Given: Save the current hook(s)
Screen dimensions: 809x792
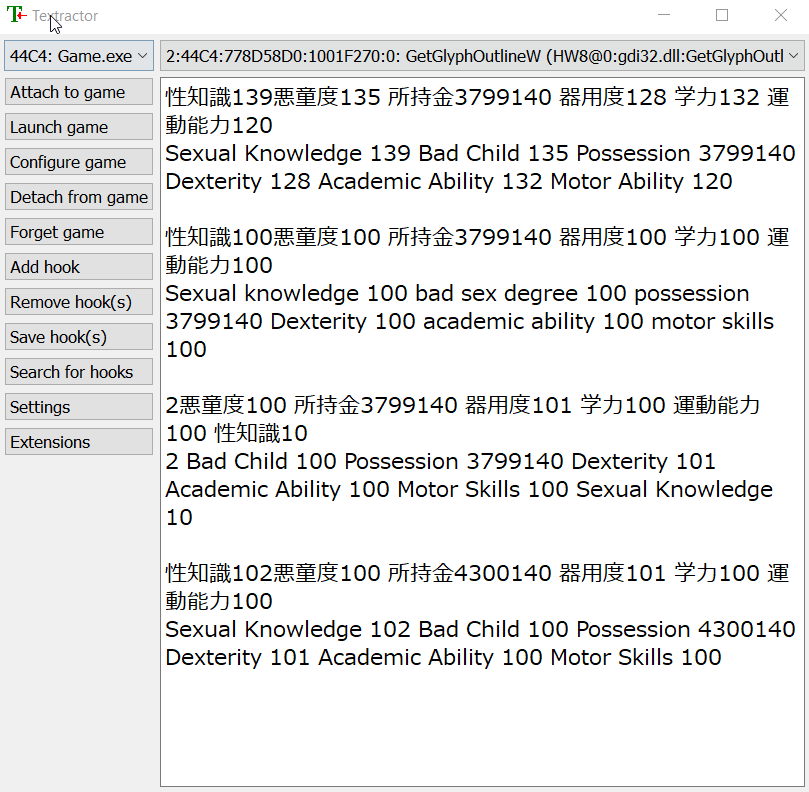Looking at the screenshot, I should tap(78, 337).
